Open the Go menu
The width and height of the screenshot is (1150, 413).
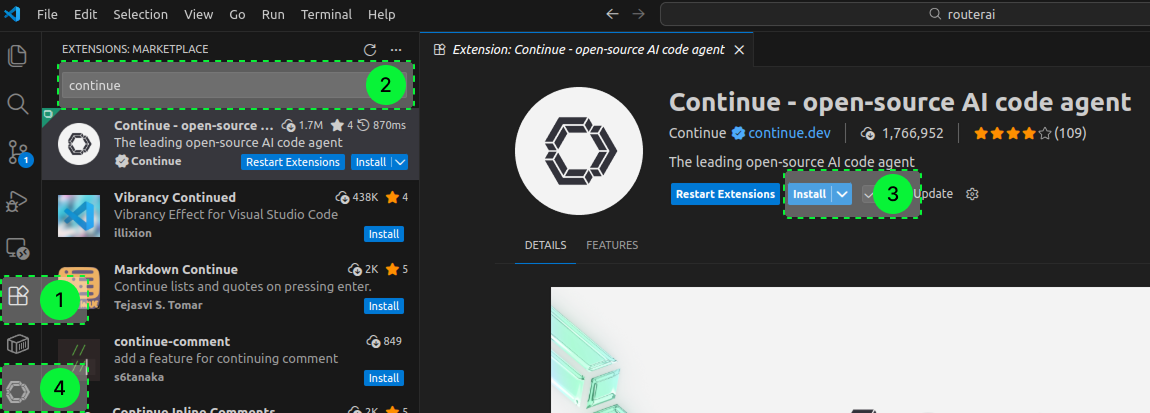pos(237,14)
